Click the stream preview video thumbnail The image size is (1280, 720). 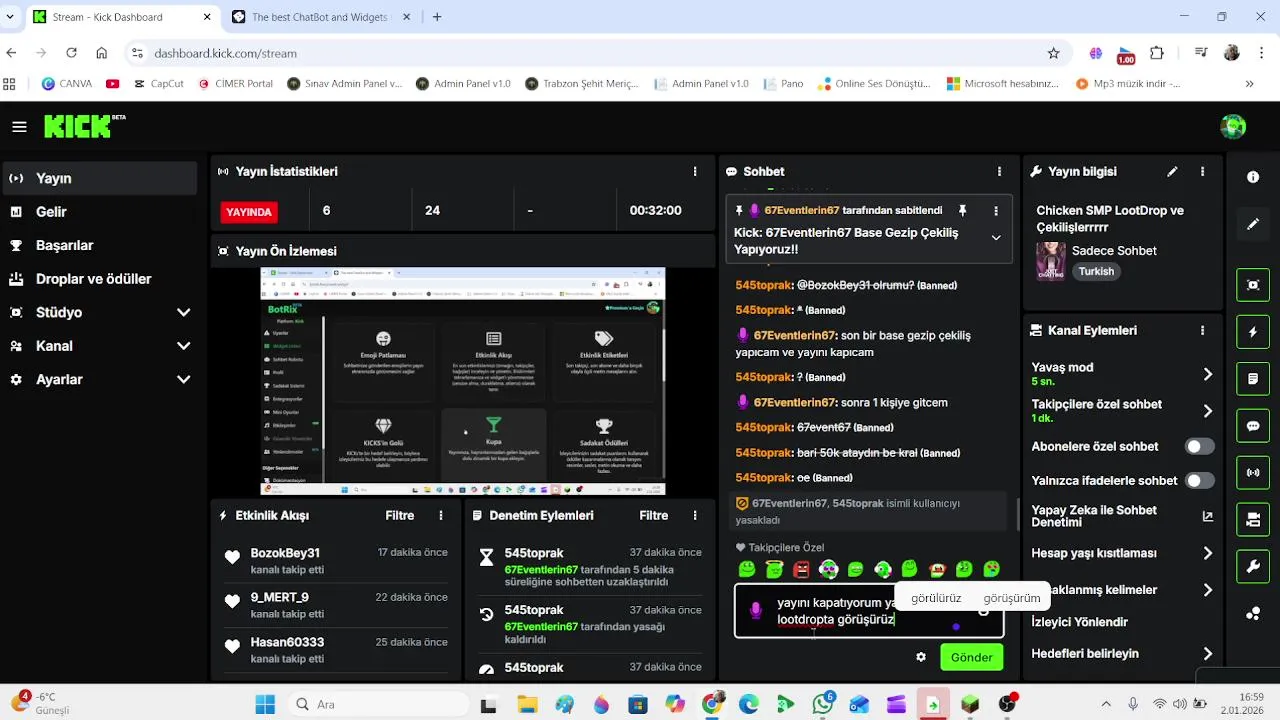pyautogui.click(x=463, y=381)
